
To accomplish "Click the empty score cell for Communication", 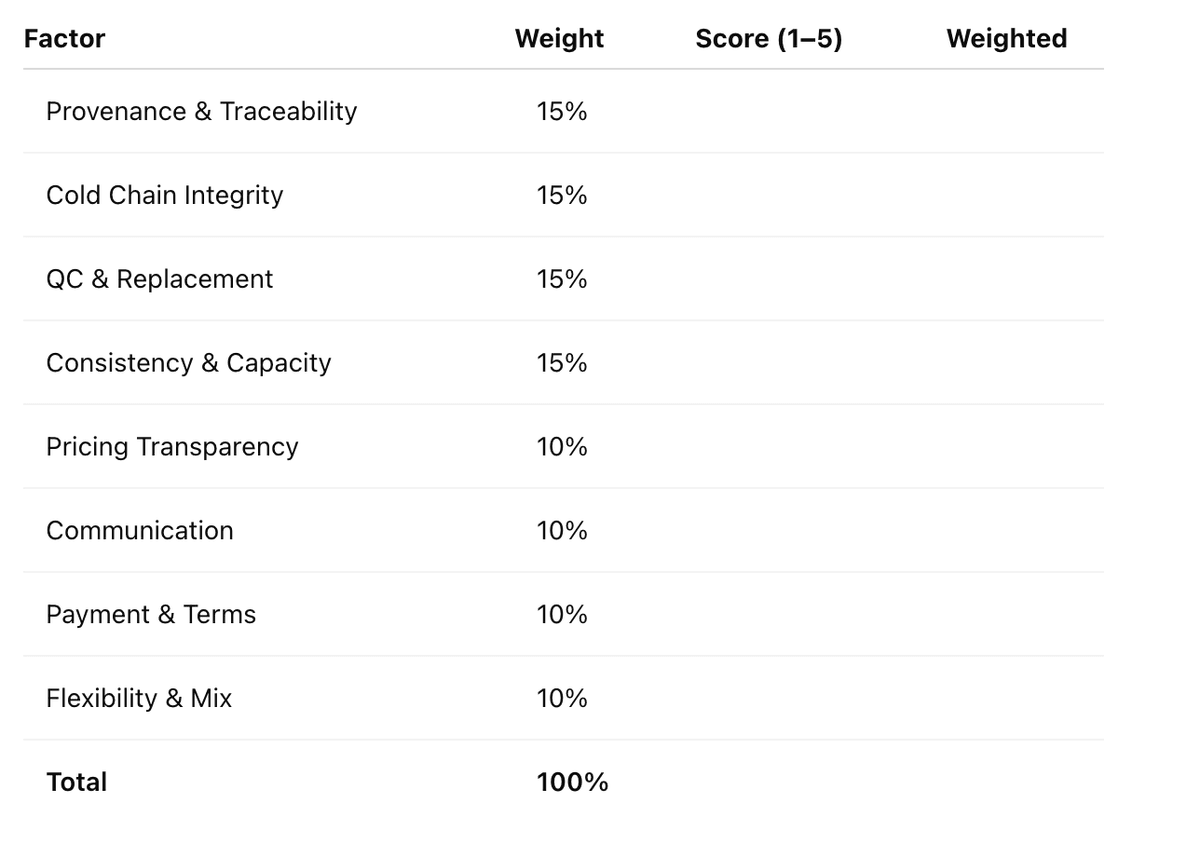I will click(x=768, y=531).
